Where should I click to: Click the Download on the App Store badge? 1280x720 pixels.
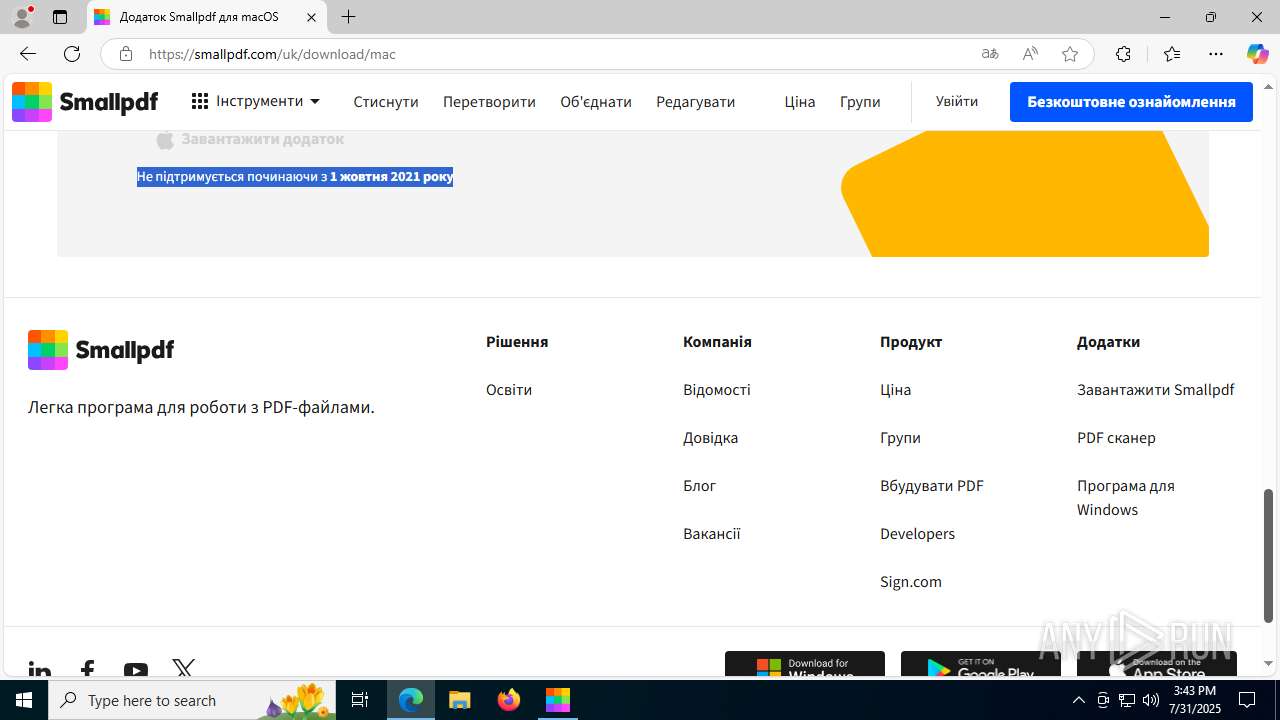coord(1157,665)
